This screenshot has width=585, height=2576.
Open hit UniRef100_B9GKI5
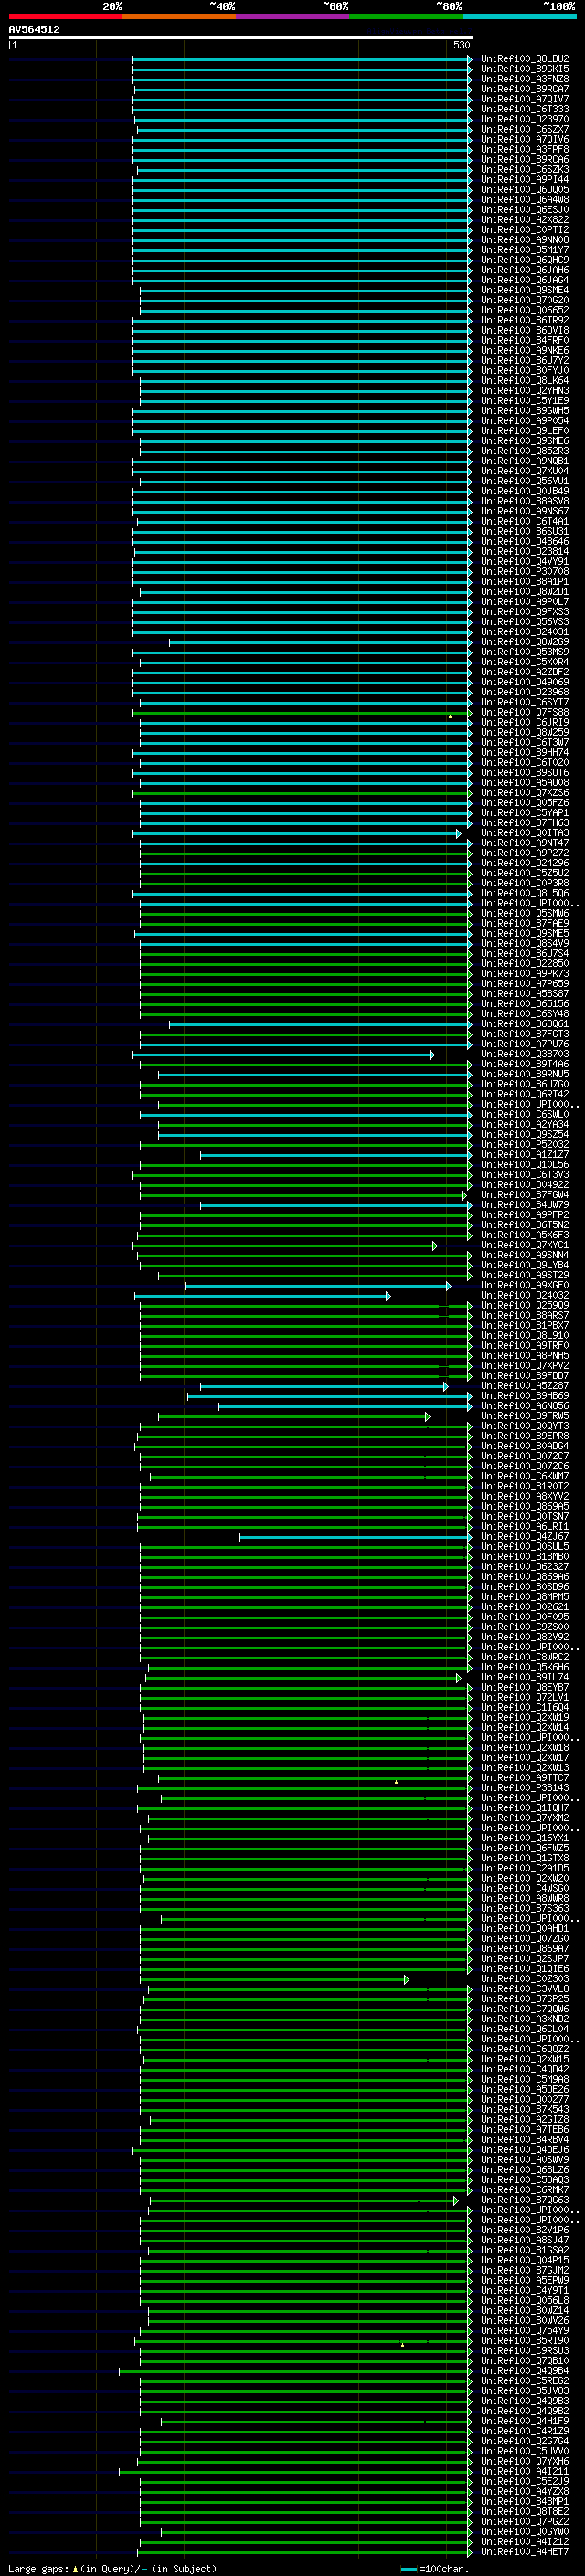point(525,69)
